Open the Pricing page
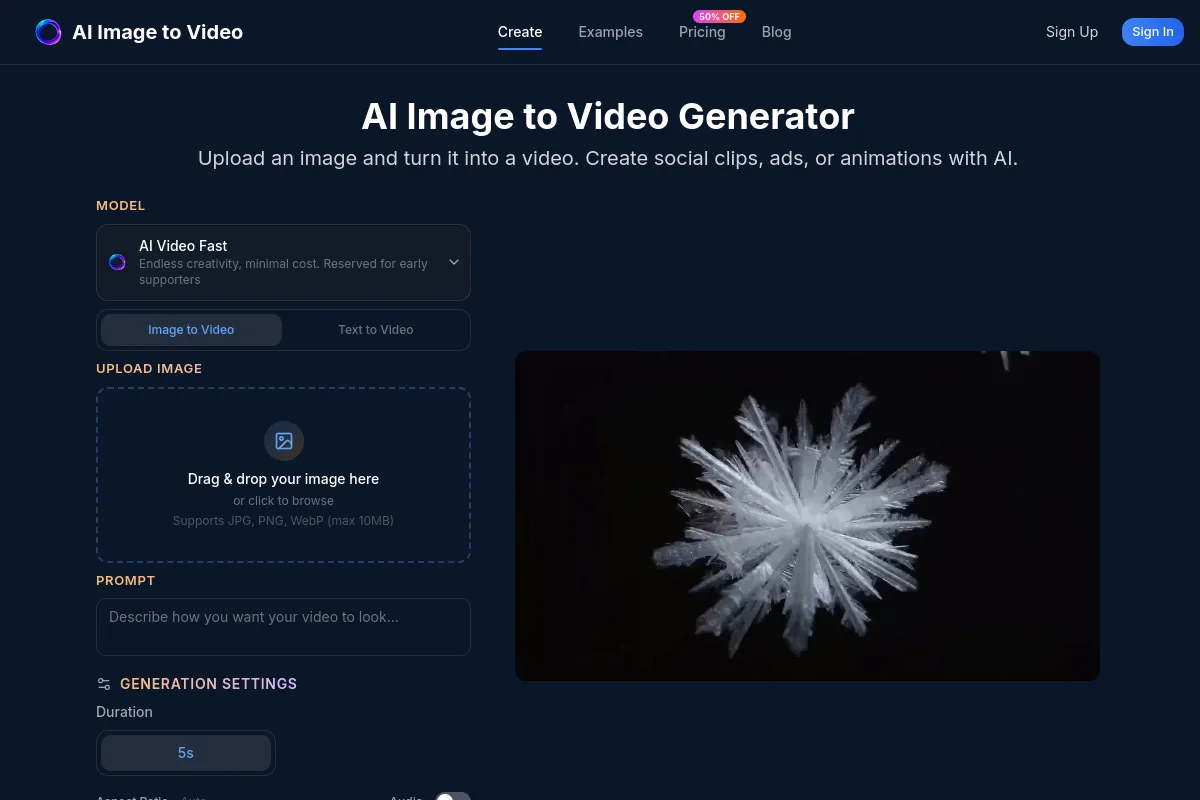Viewport: 1200px width, 800px height. pyautogui.click(x=702, y=32)
